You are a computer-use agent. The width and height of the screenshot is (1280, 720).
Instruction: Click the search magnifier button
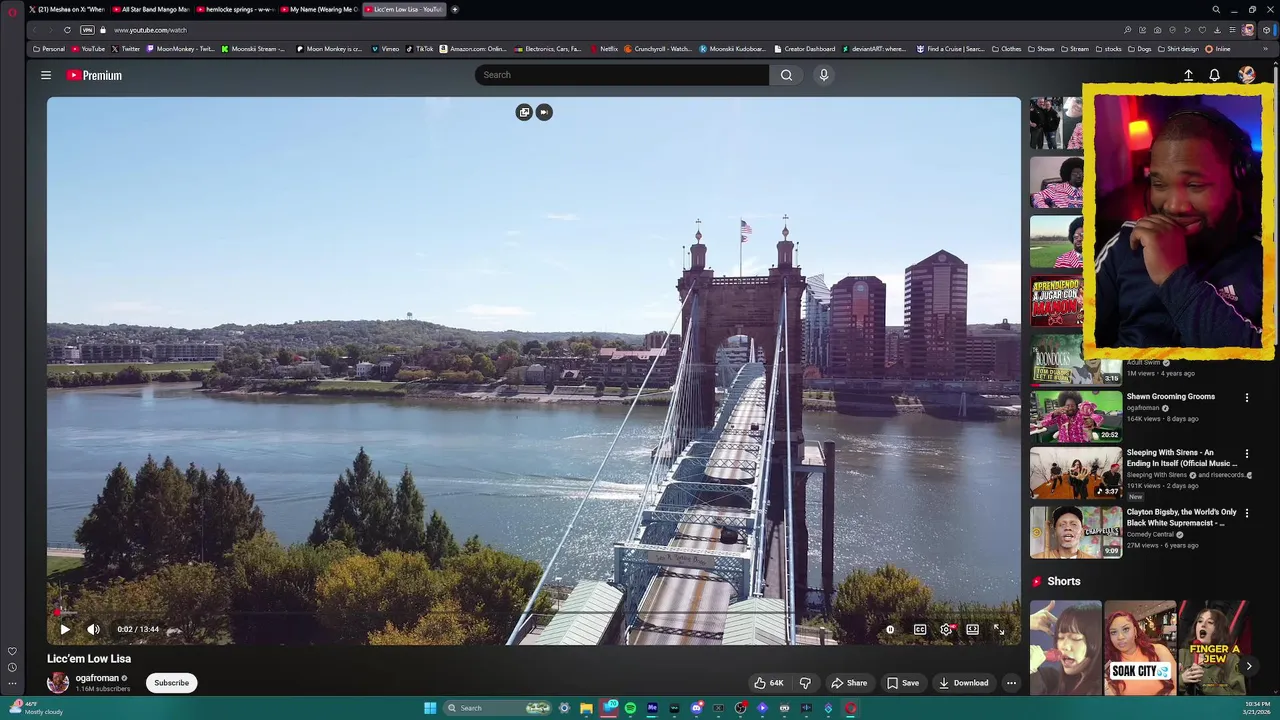click(786, 75)
